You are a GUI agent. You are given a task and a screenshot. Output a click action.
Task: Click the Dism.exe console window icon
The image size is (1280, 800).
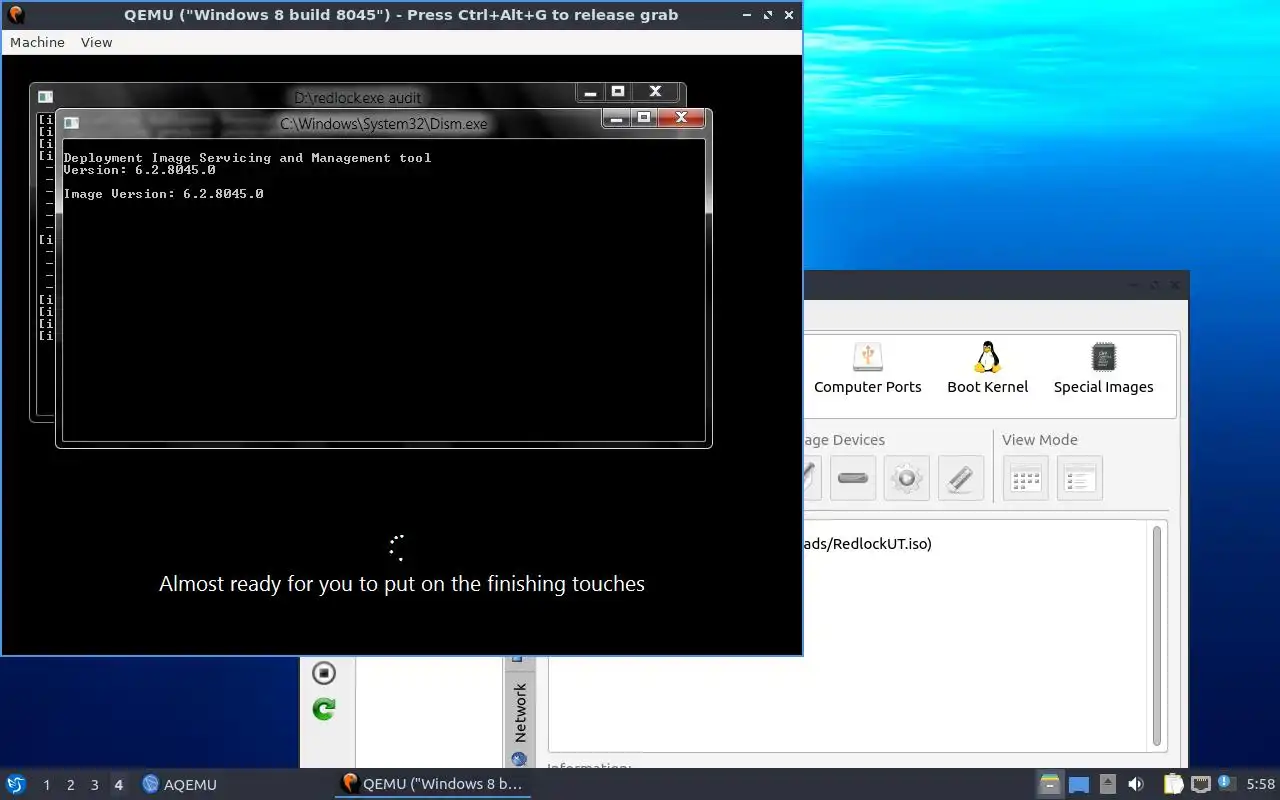pos(71,123)
